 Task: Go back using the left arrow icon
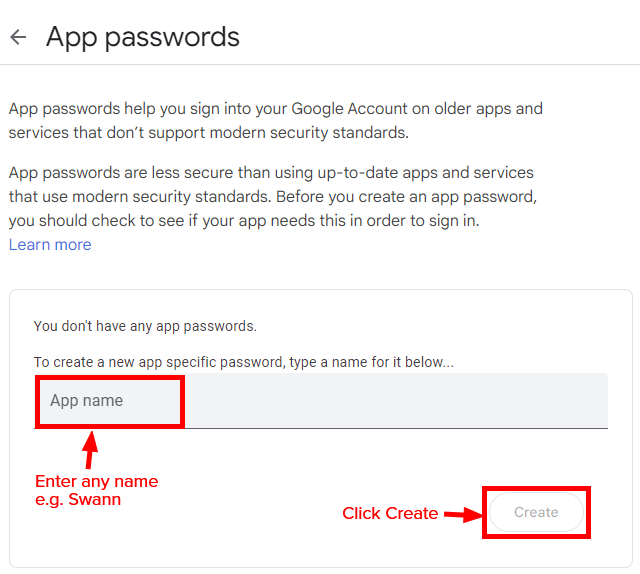tap(18, 37)
